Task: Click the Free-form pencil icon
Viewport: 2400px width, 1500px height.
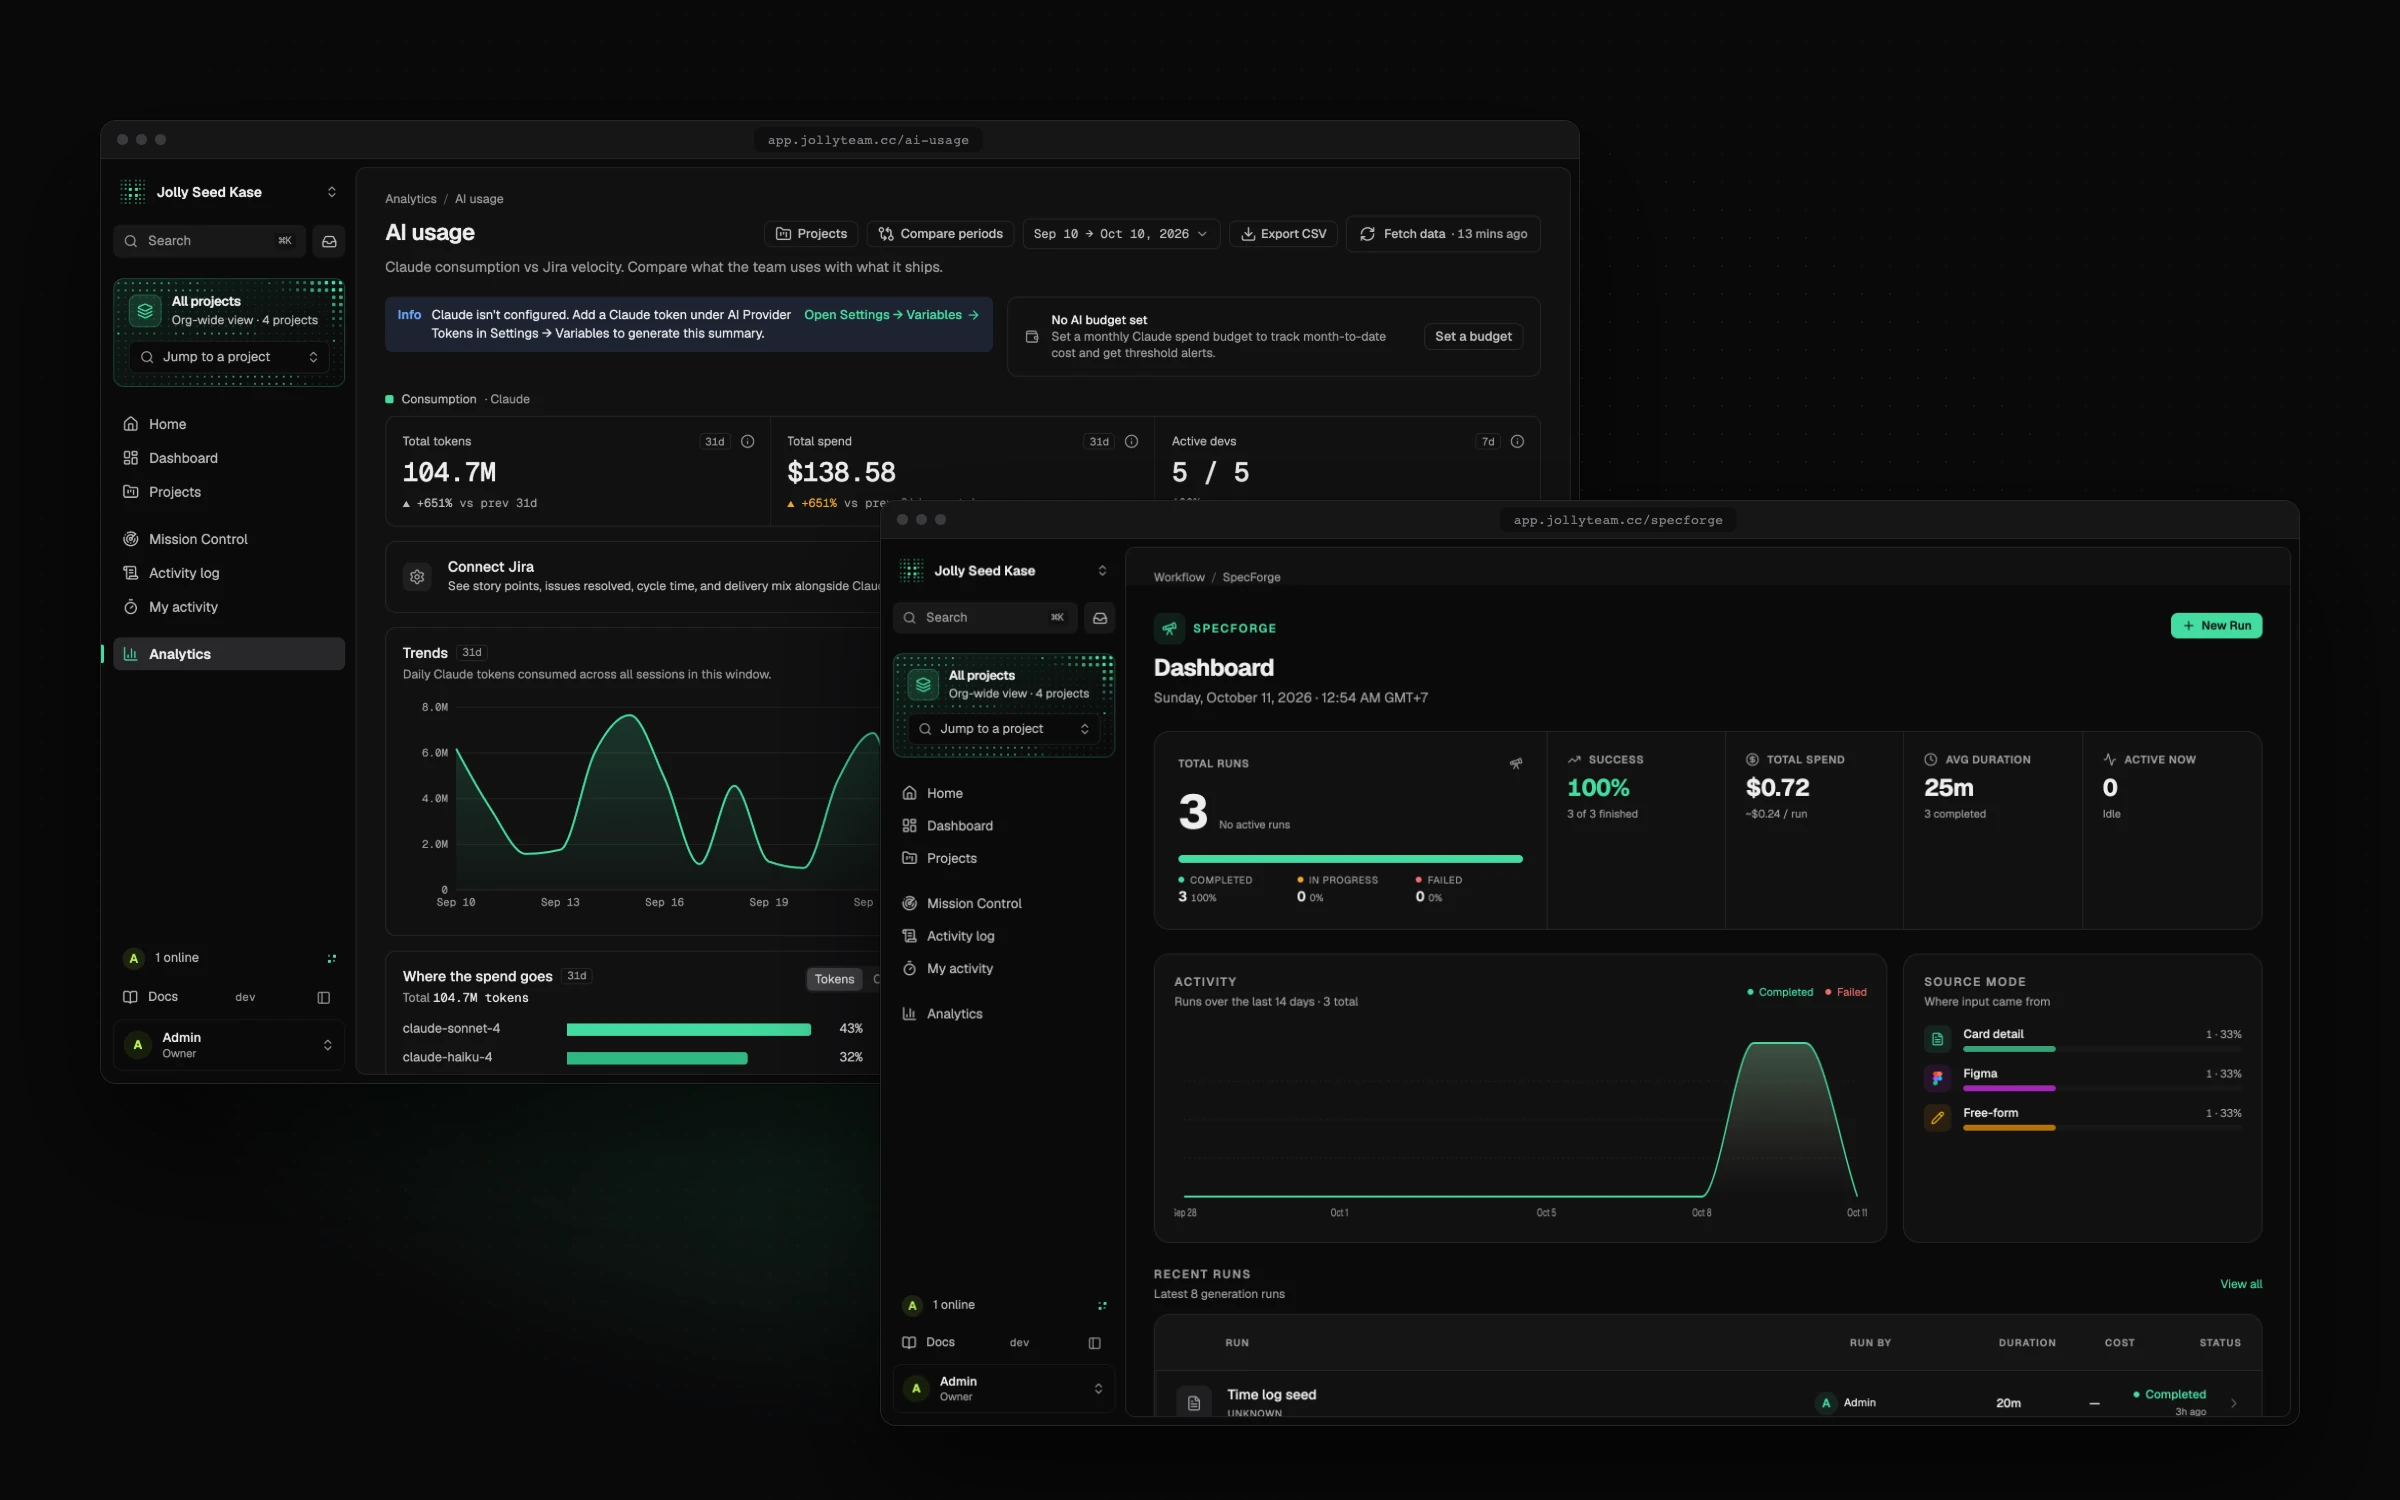Action: coord(1937,1117)
